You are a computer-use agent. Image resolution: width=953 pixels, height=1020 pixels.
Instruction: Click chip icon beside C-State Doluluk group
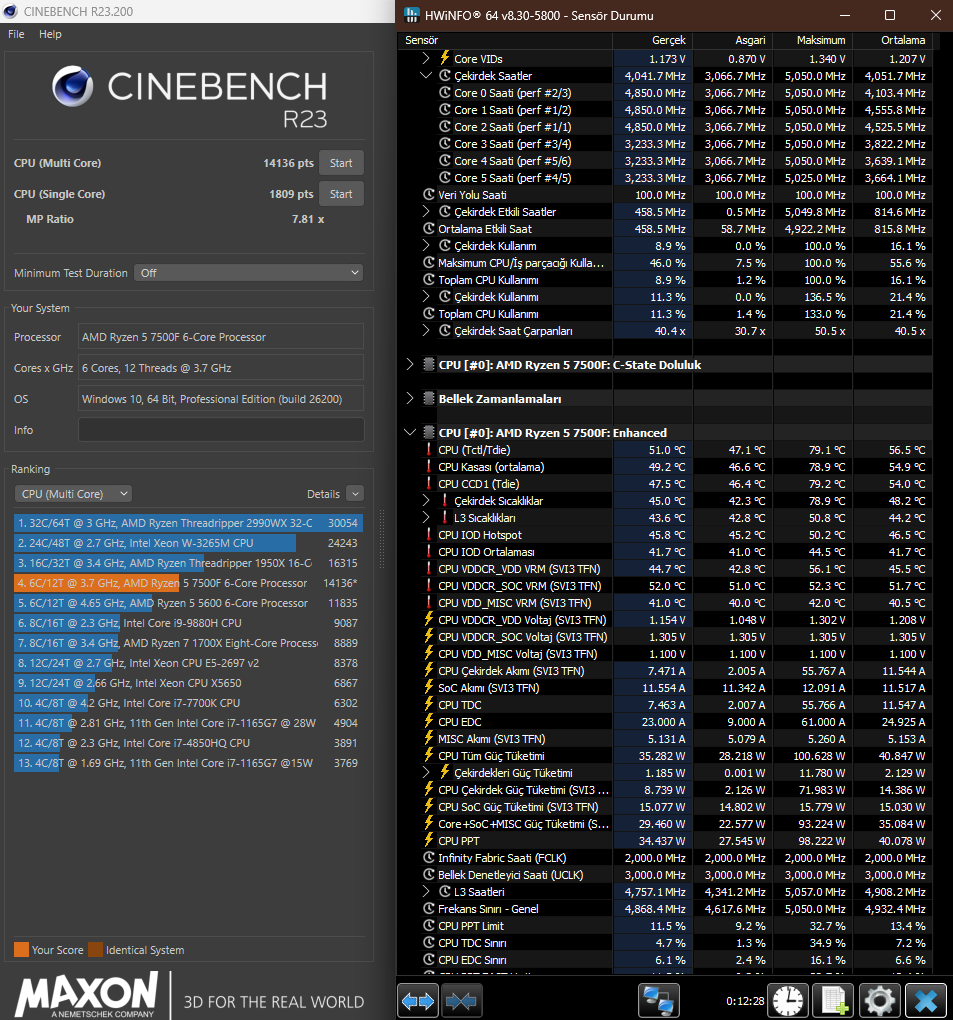coord(429,364)
